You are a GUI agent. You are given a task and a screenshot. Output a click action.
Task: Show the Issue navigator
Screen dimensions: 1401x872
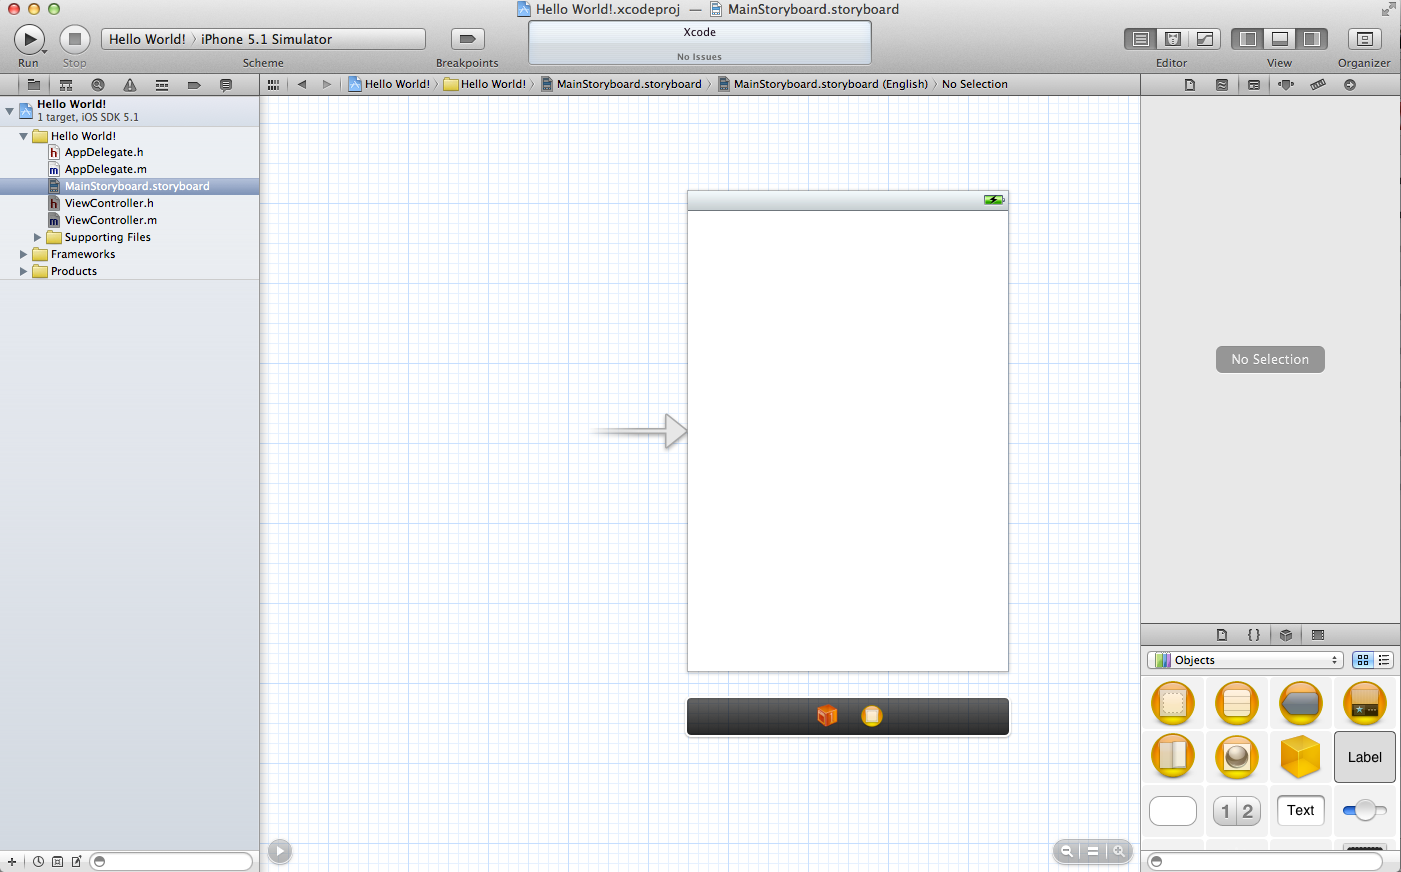point(130,85)
